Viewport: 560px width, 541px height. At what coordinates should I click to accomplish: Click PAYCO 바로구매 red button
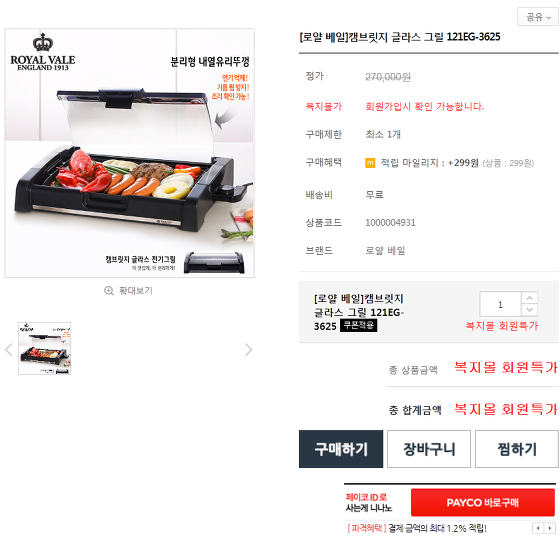483,502
